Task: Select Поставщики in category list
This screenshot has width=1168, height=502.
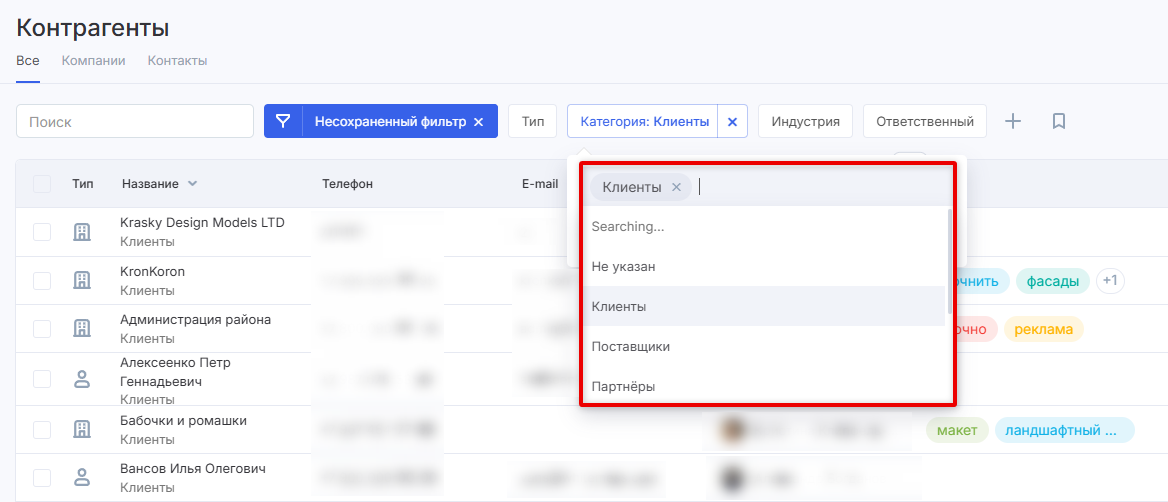Action: [631, 346]
